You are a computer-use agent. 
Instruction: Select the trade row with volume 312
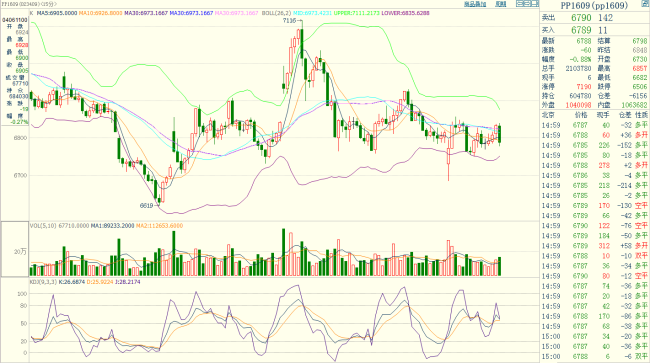[594, 246]
